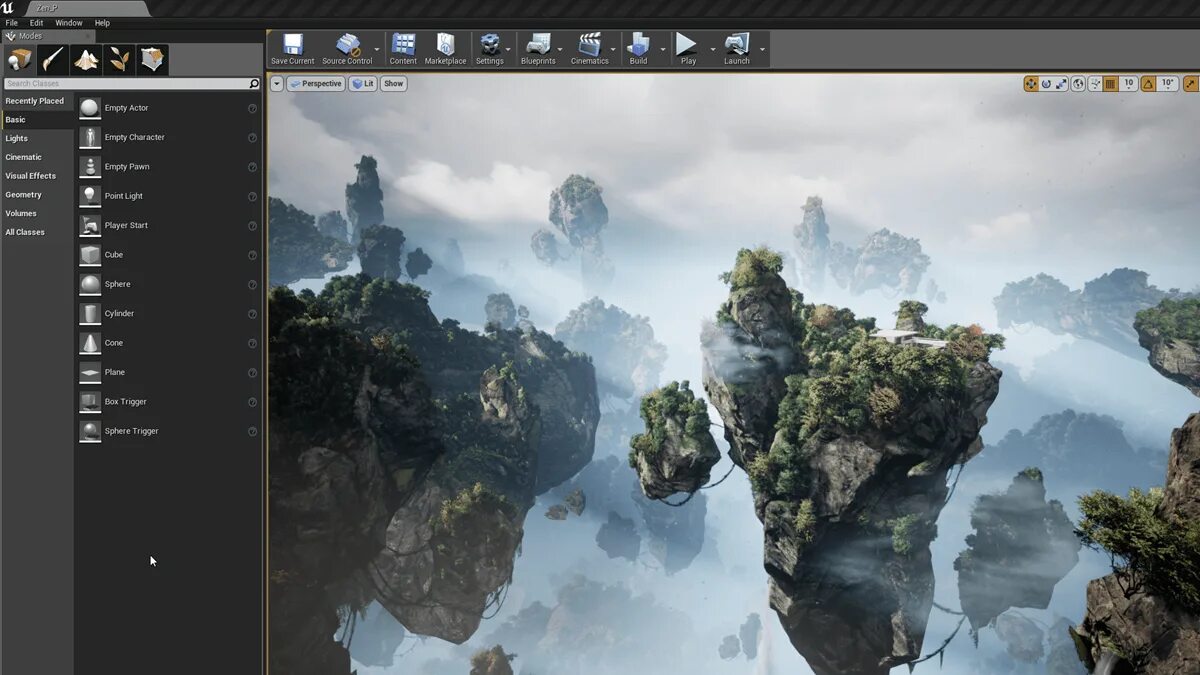
Task: Toggle rotation snapping triangle icon
Action: point(1148,84)
